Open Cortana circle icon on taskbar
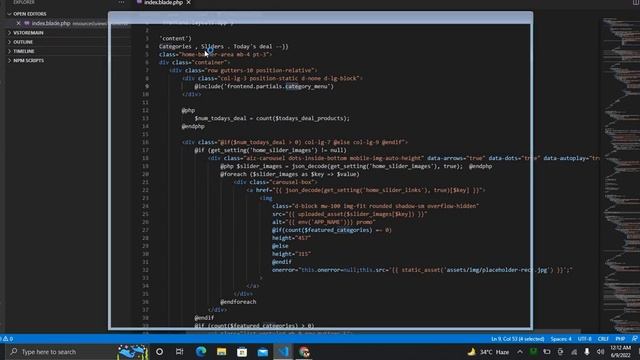Screen dimensions: 640x360 pos(159,351)
